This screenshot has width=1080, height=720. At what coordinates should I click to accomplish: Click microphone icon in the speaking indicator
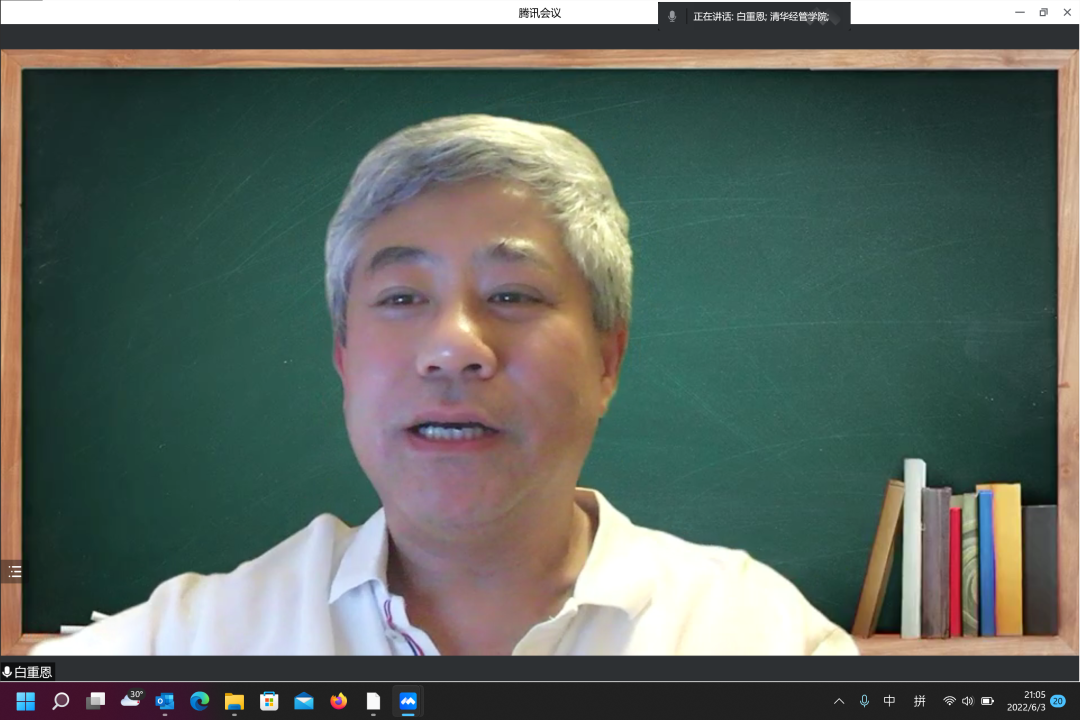click(x=672, y=16)
